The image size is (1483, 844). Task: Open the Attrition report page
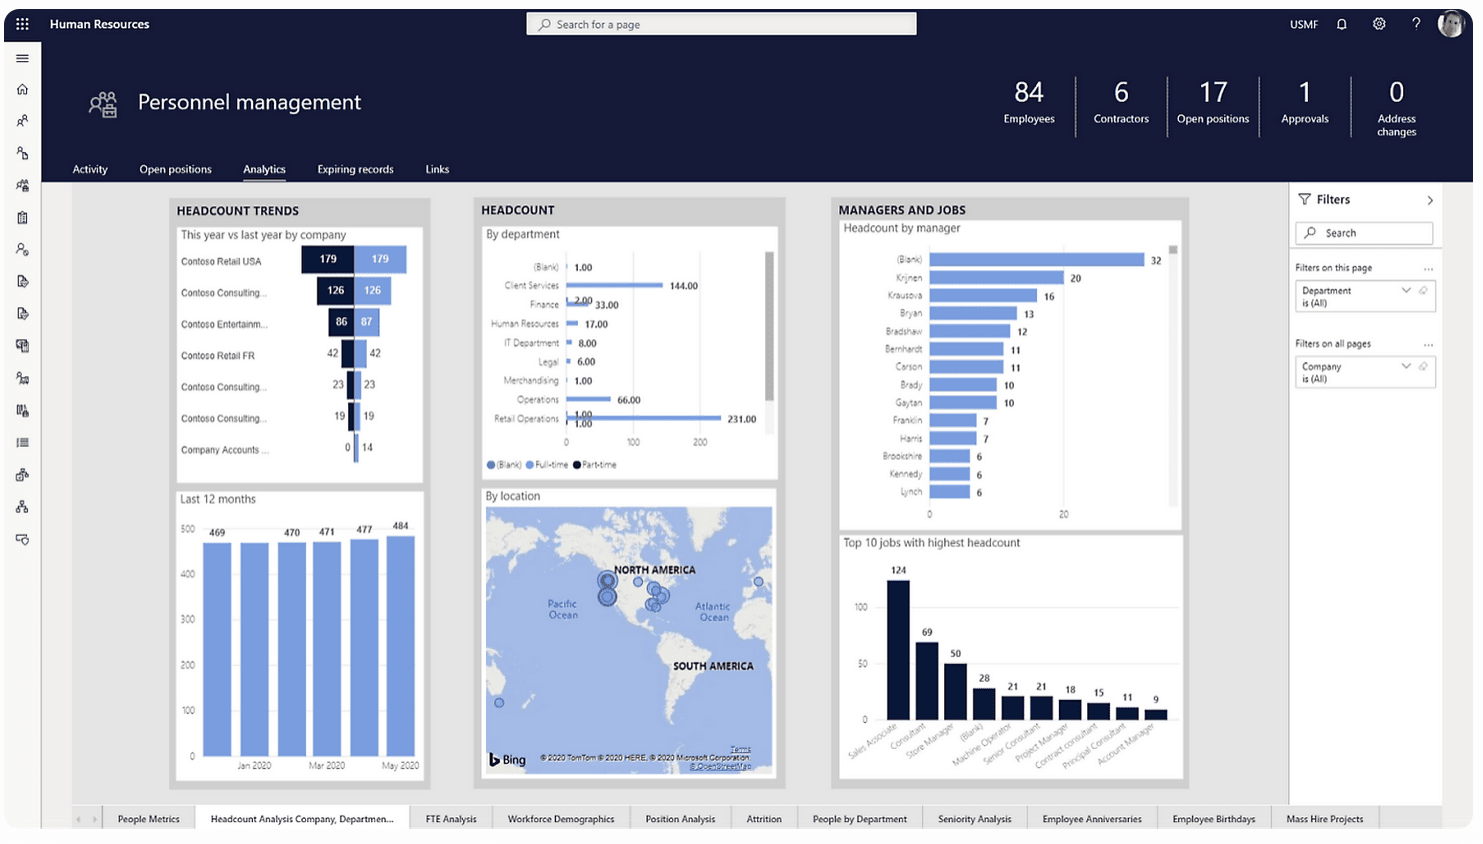[x=764, y=819]
